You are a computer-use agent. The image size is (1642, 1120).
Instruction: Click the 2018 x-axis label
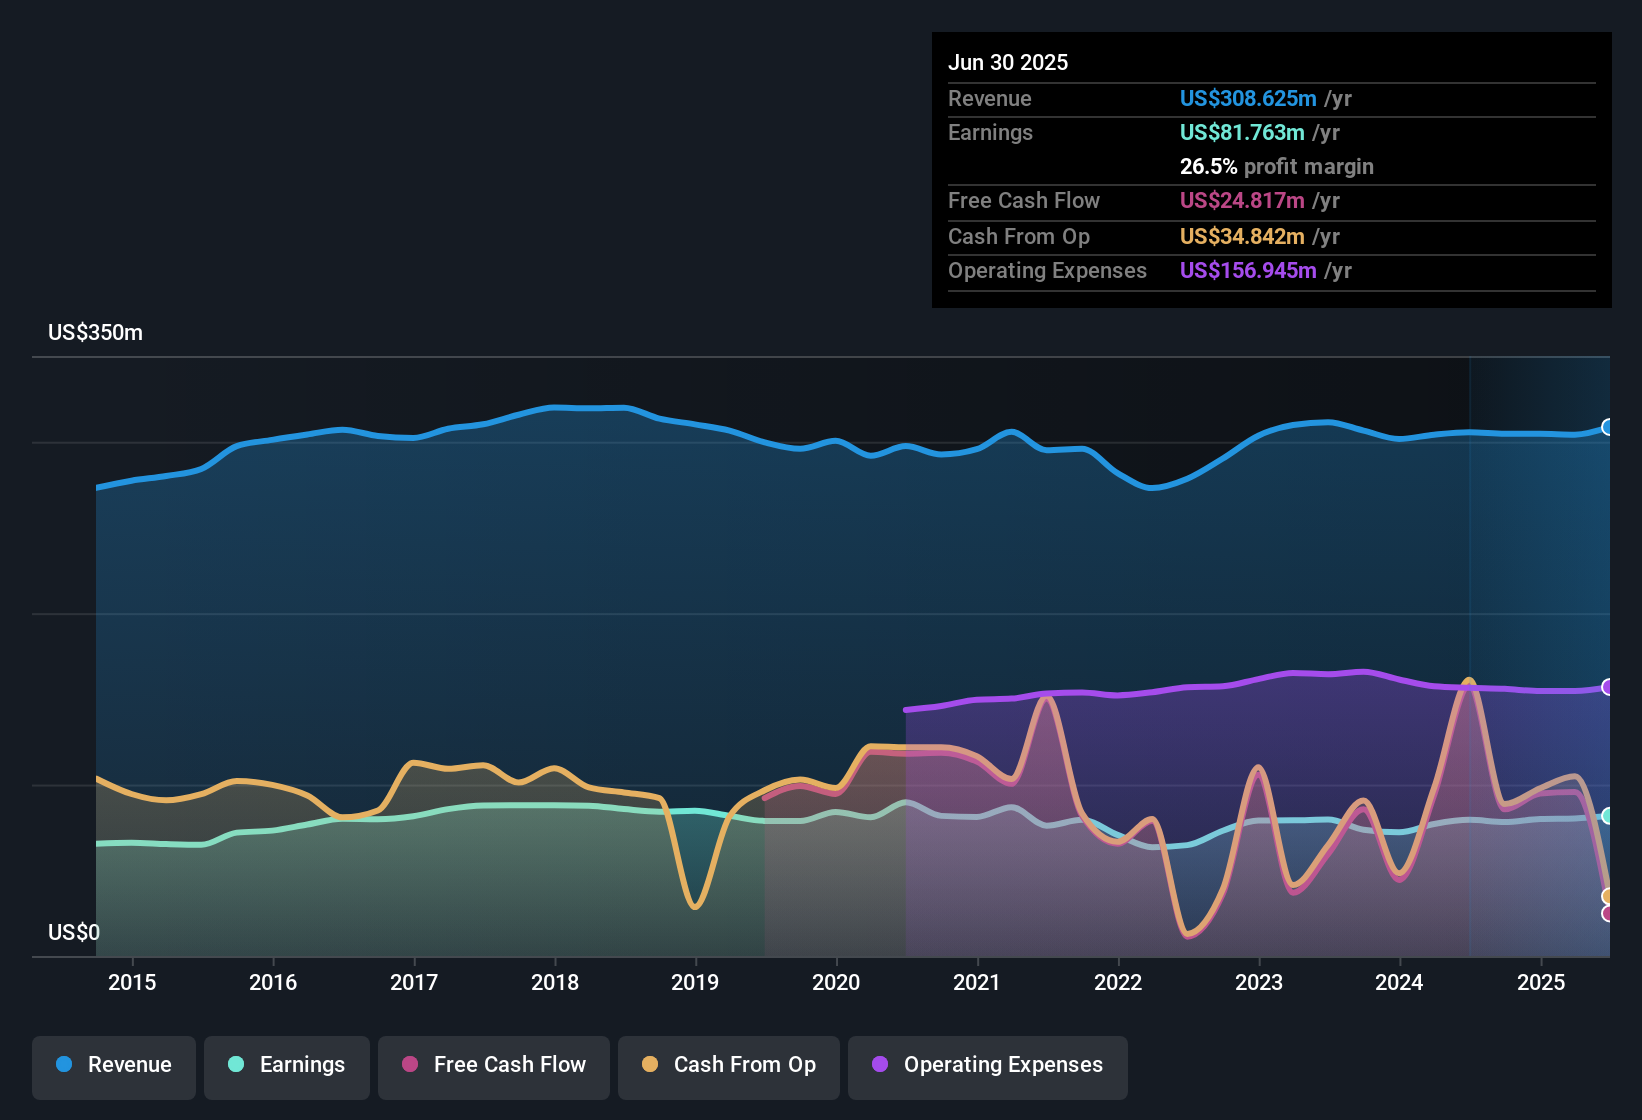pyautogui.click(x=555, y=983)
